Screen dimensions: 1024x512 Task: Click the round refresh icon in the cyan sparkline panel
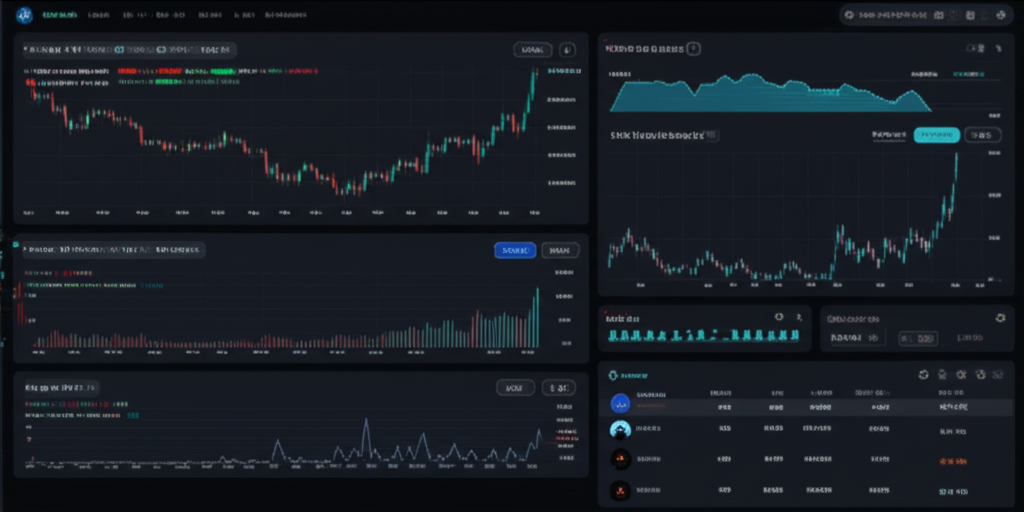click(x=778, y=317)
